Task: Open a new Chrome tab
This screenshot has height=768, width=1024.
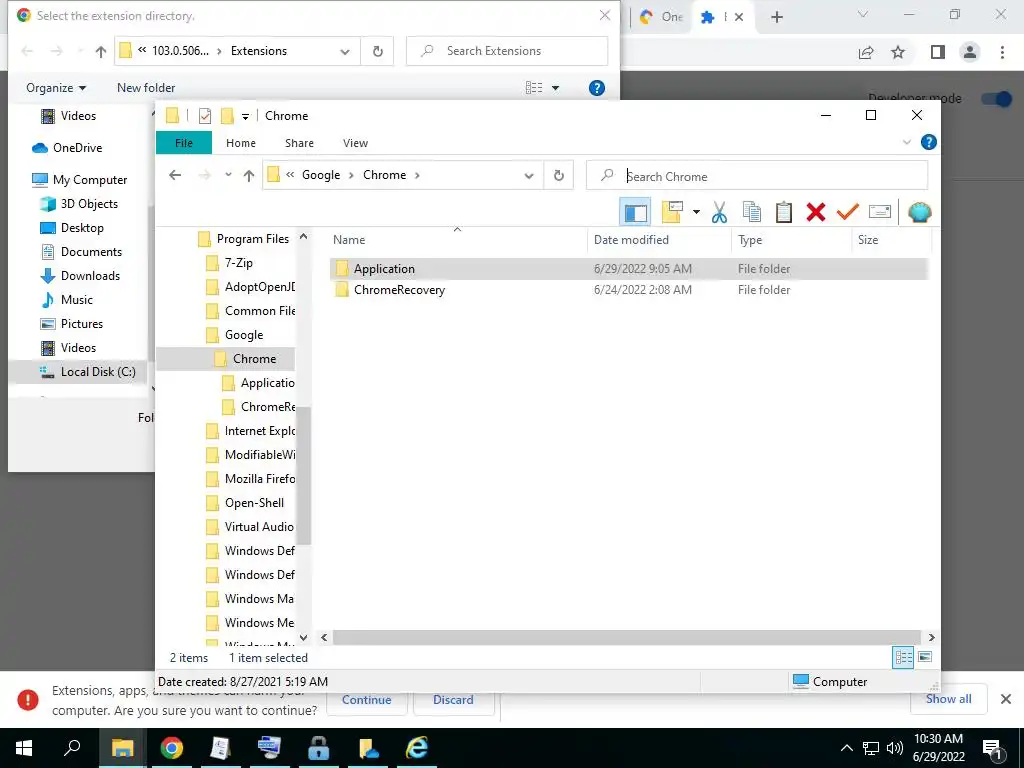Action: coord(776,17)
